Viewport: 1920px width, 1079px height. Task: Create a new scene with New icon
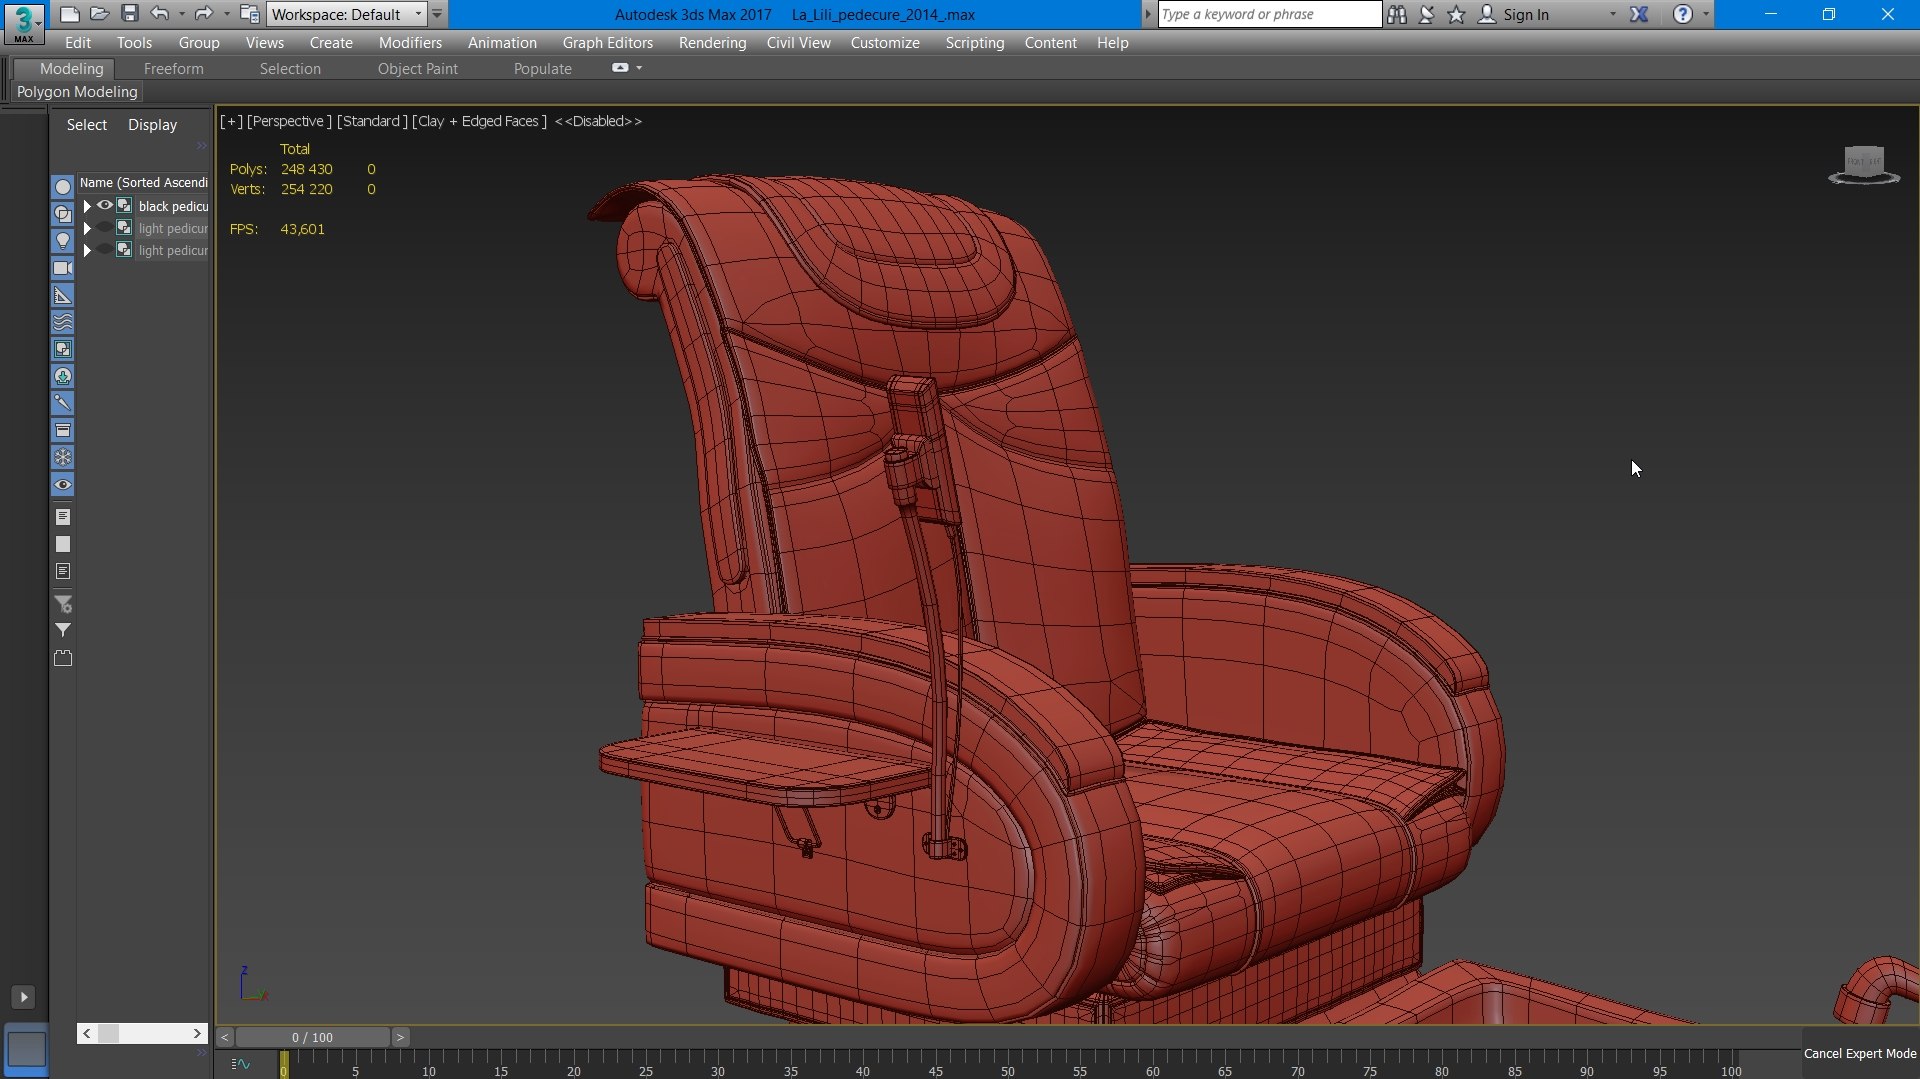point(69,14)
